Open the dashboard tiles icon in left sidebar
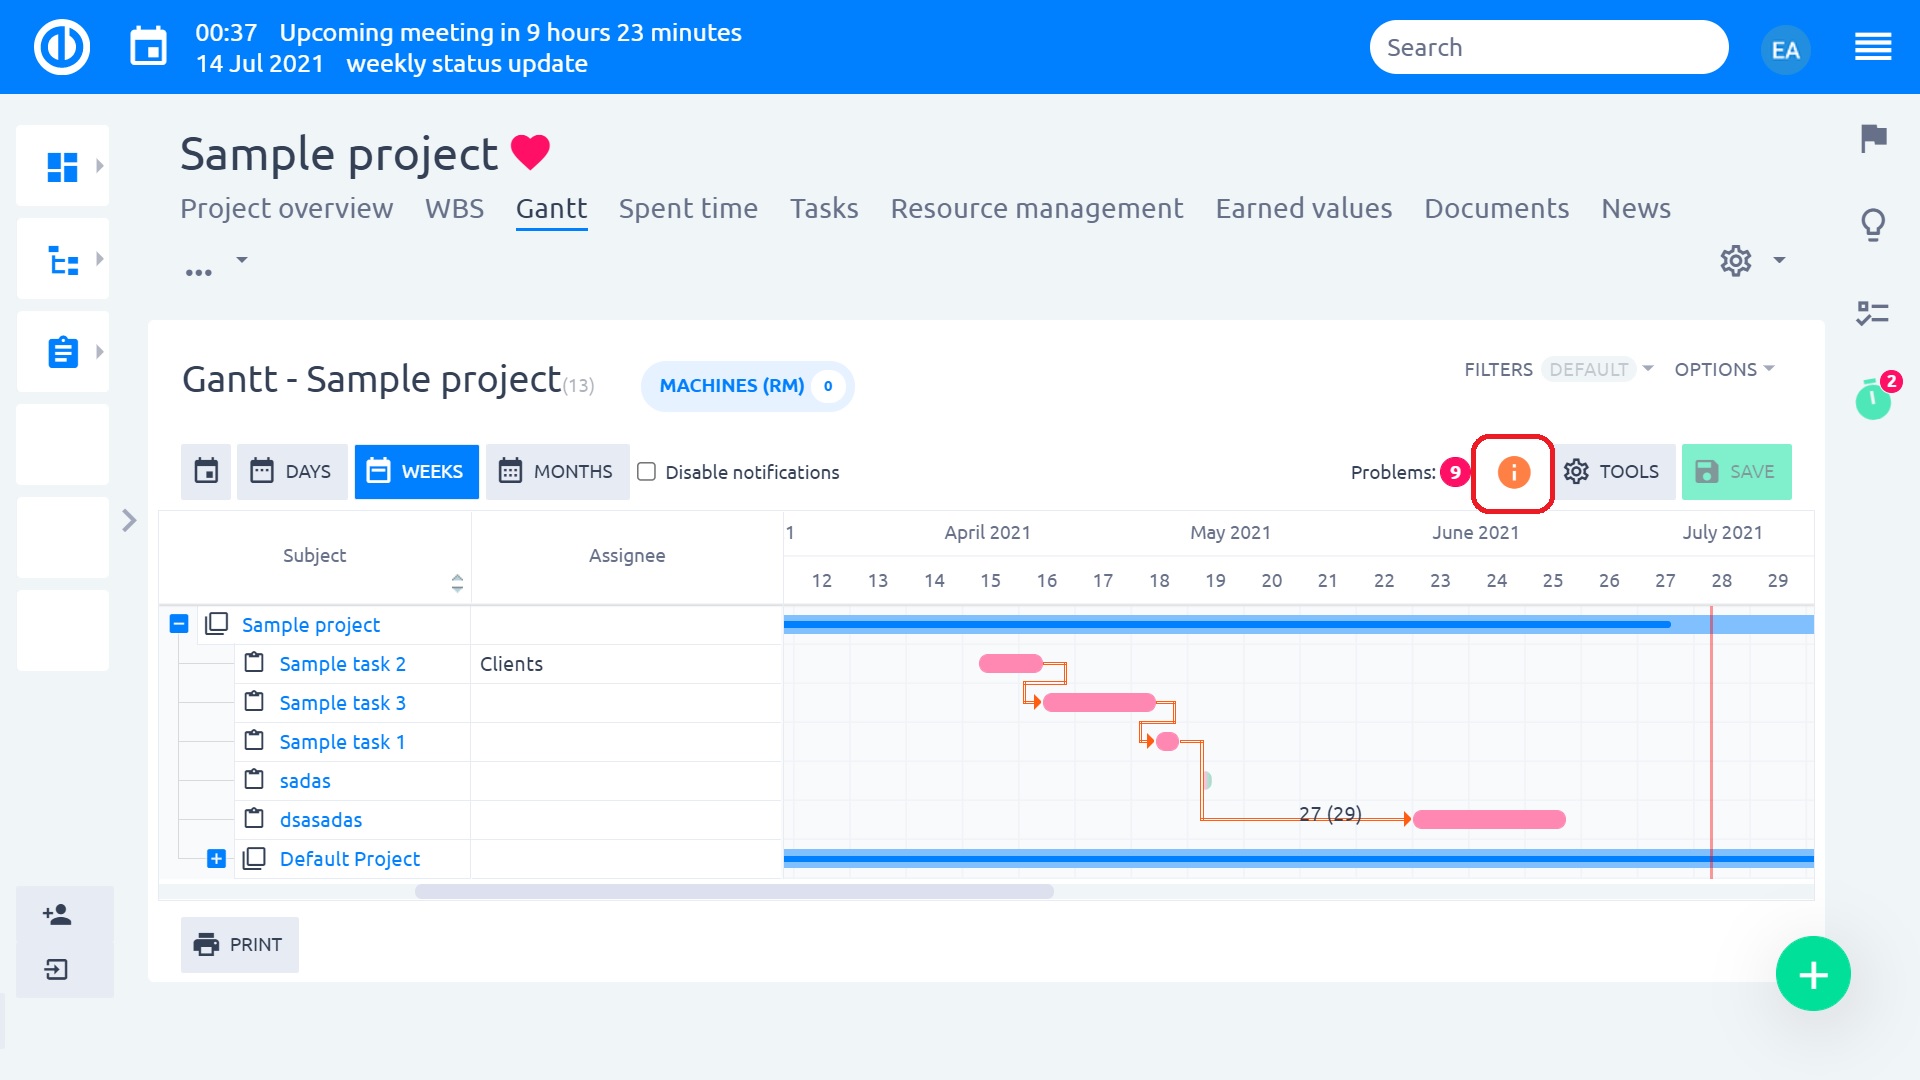1920x1080 pixels. click(x=62, y=167)
